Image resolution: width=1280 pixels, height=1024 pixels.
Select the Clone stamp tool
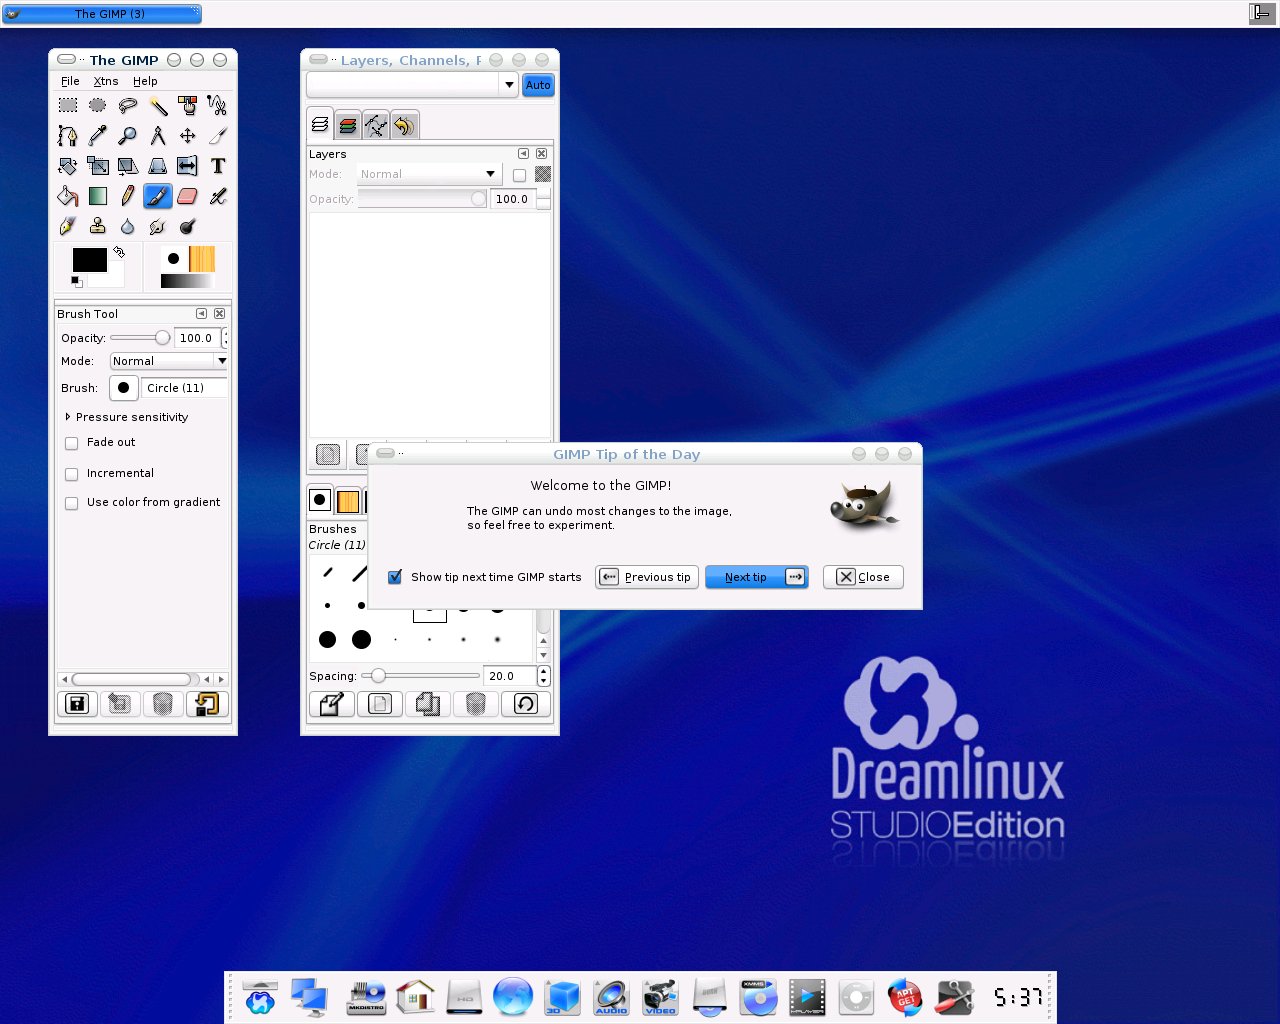[x=98, y=226]
